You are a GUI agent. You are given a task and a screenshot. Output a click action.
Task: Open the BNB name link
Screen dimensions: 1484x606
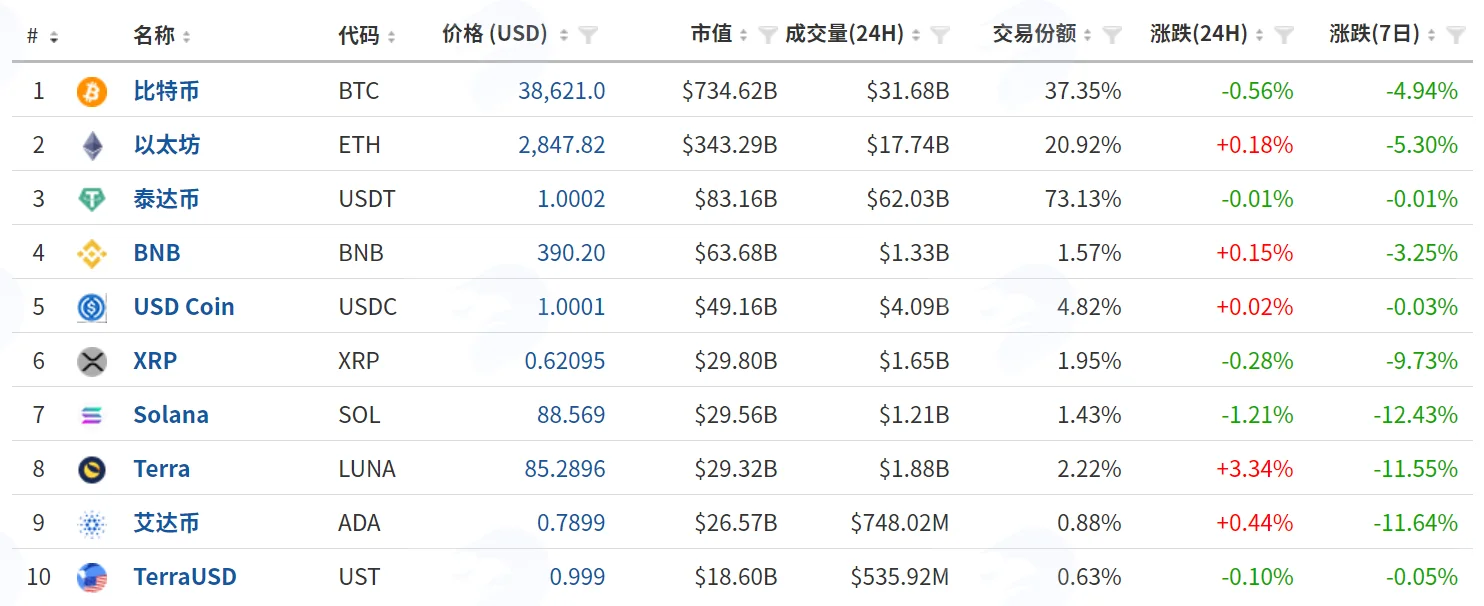click(x=157, y=253)
